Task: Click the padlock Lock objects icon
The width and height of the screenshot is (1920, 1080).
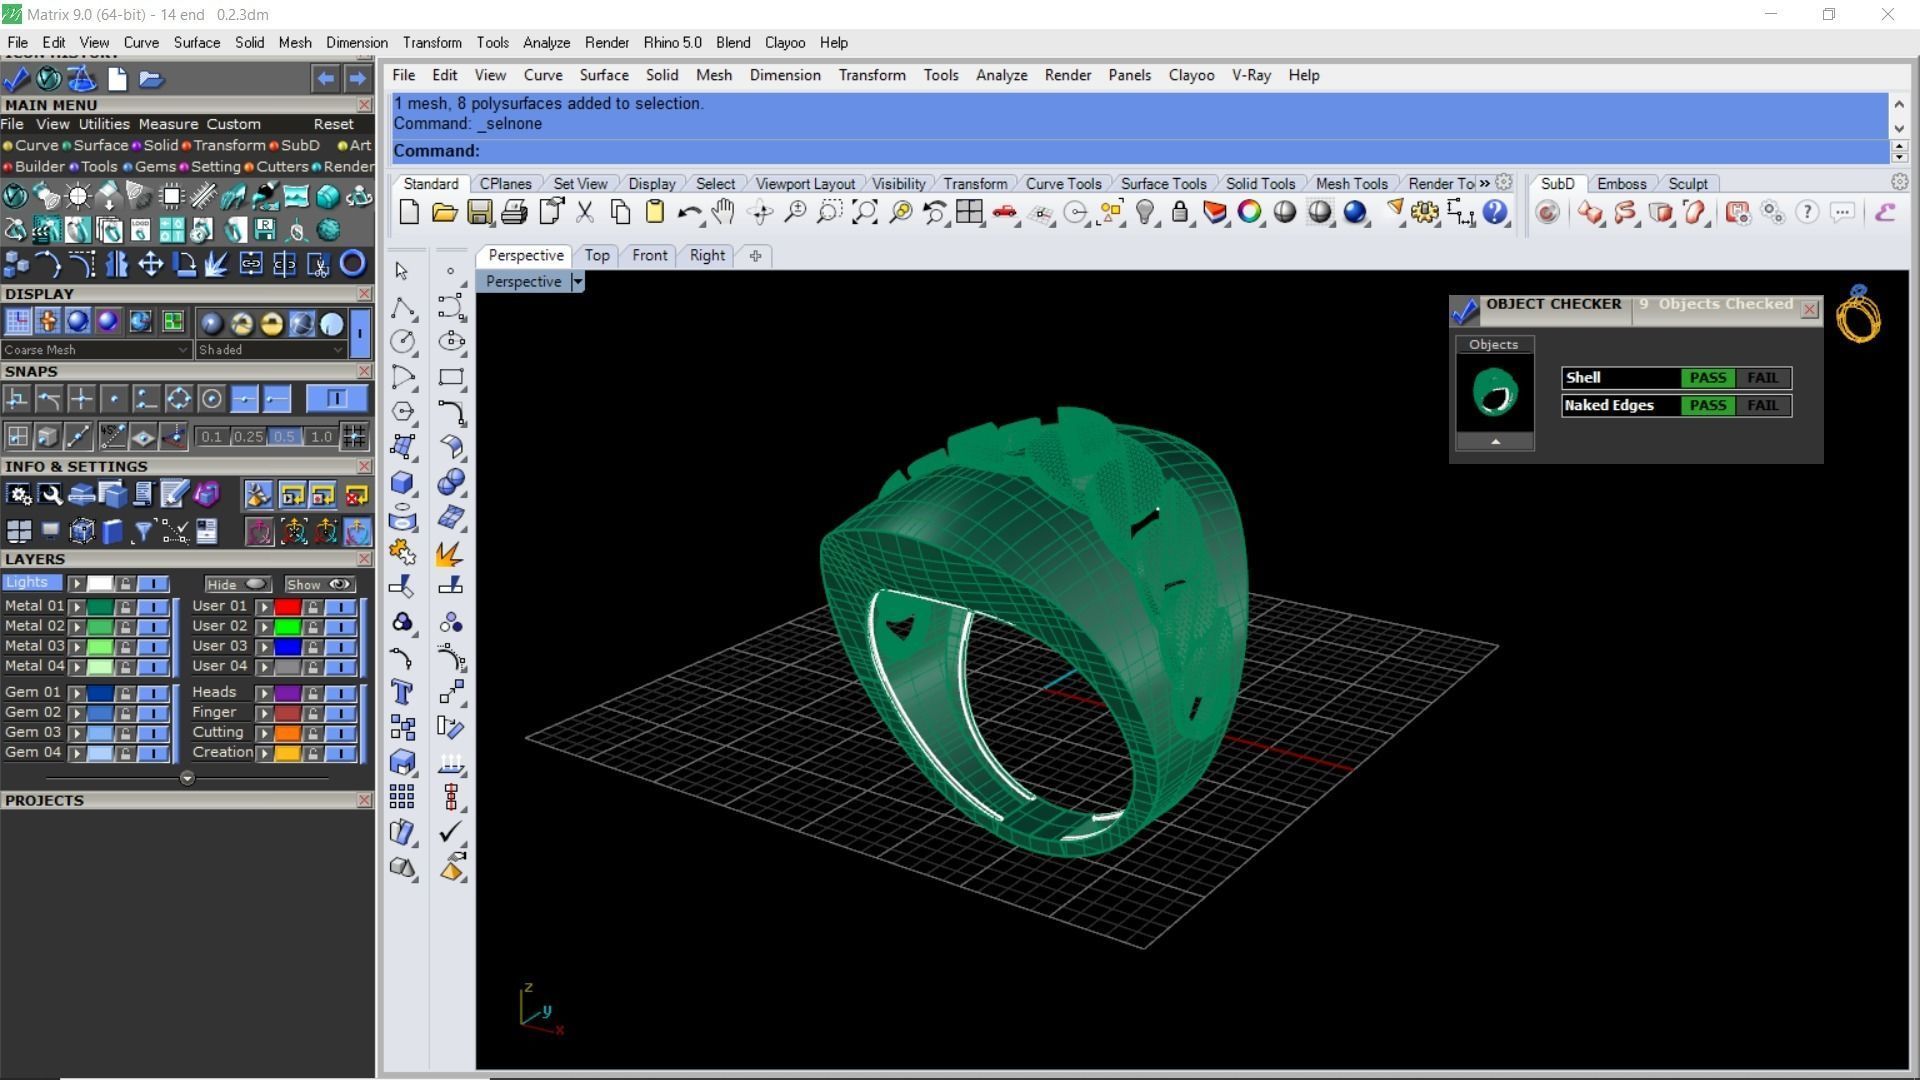Action: 1180,212
